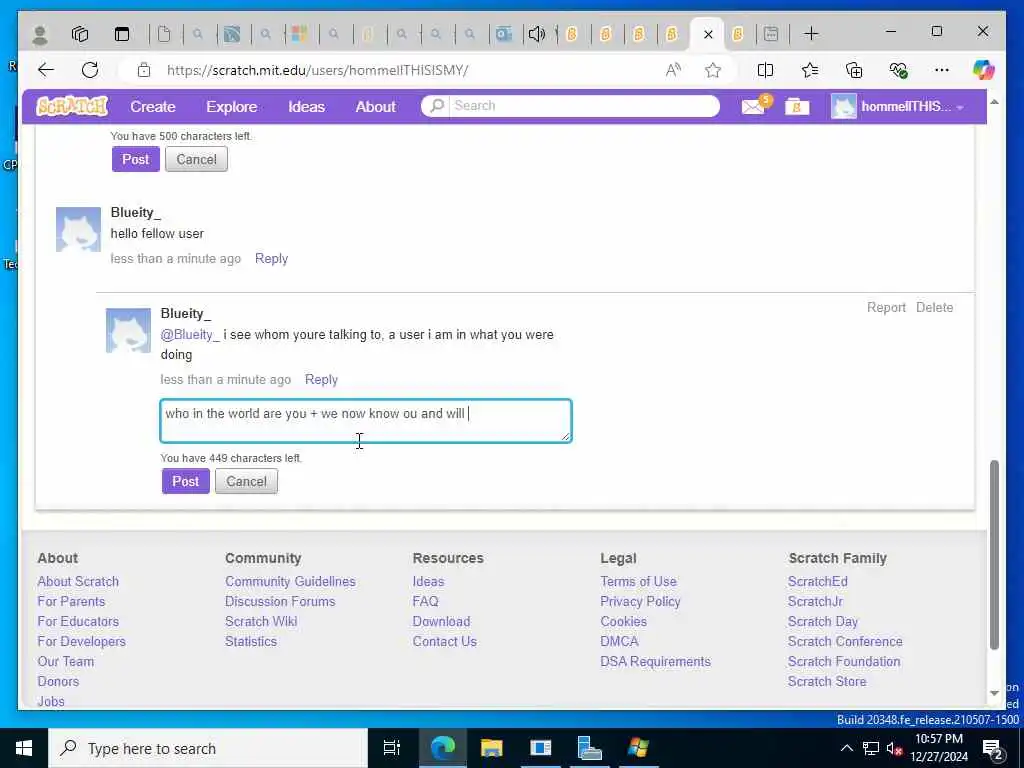Screen dimensions: 1024x768
Task: Open Scratch Messages envelope icon
Action: (753, 106)
